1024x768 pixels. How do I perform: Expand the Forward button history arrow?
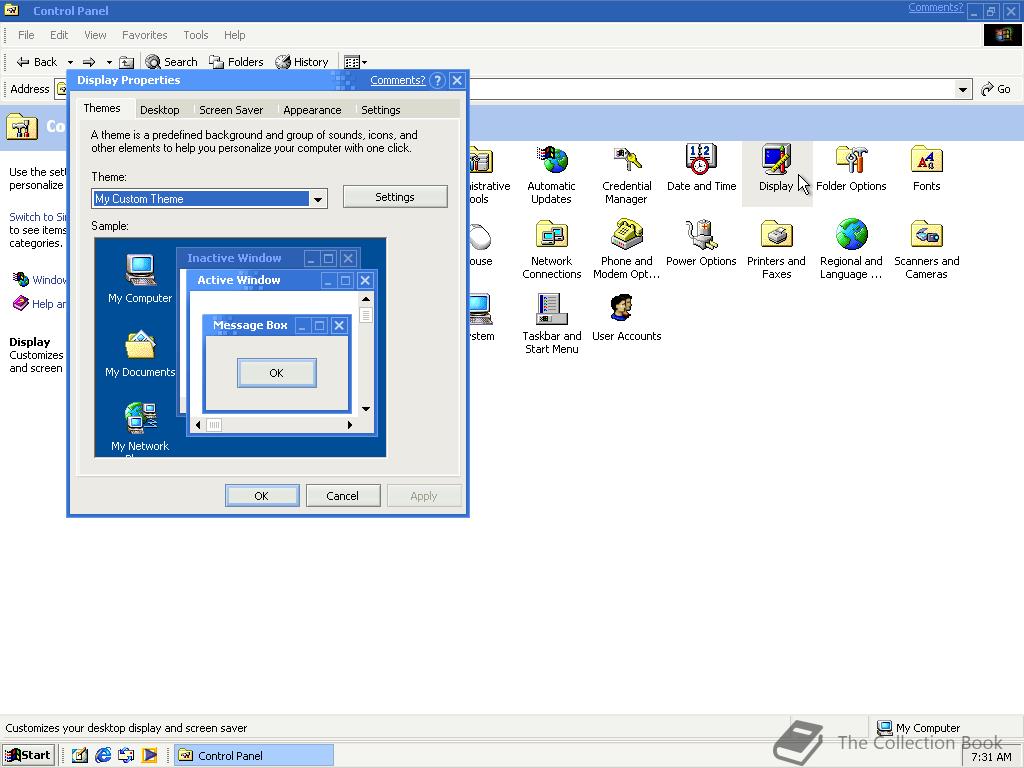click(109, 63)
